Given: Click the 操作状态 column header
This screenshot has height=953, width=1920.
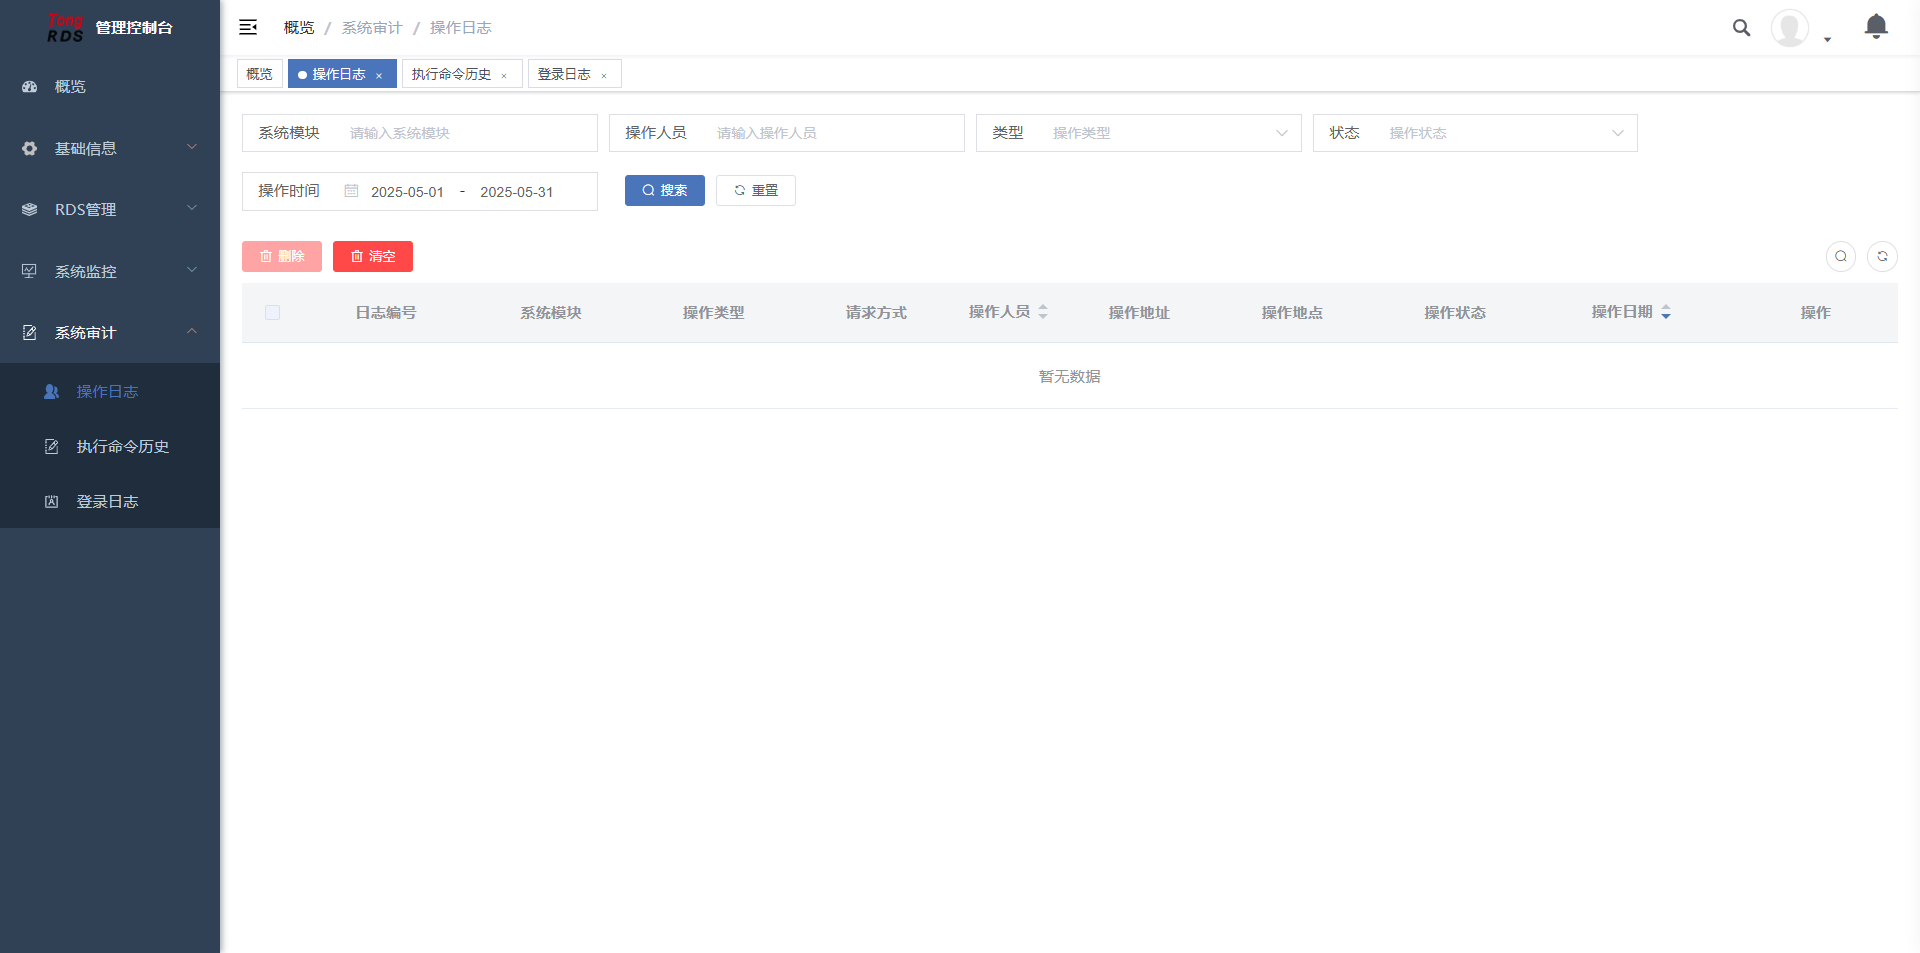Looking at the screenshot, I should (x=1455, y=313).
